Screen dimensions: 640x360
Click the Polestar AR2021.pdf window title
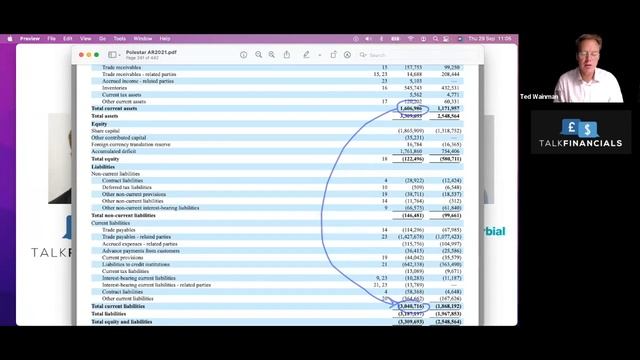151,52
